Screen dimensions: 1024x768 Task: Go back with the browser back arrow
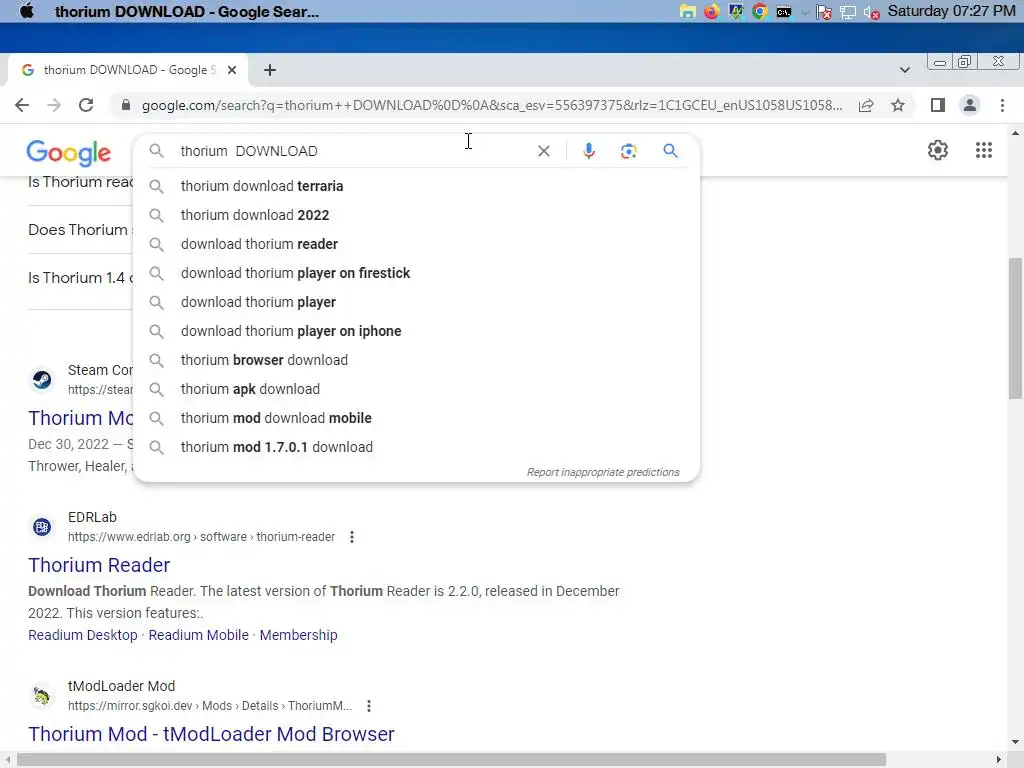[x=22, y=105]
